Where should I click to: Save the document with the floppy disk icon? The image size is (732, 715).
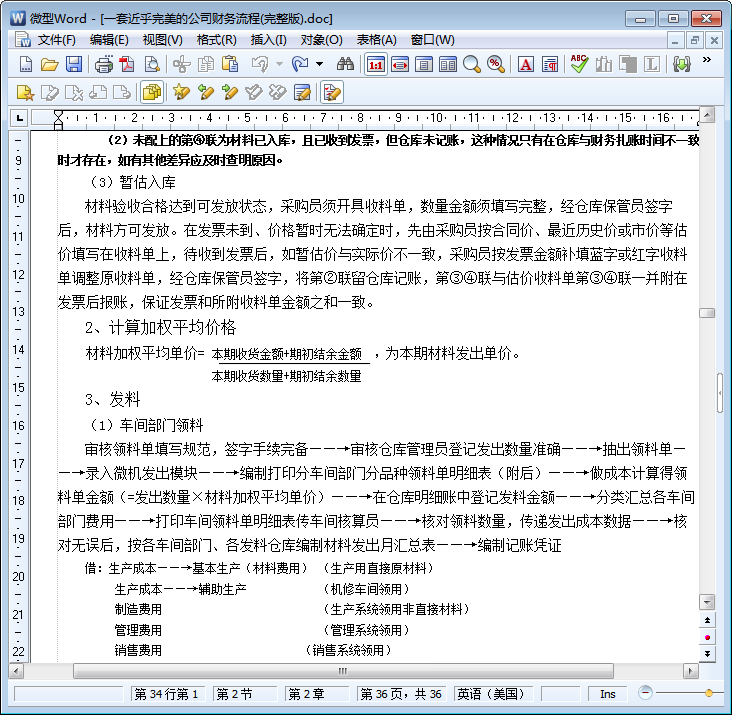tap(74, 64)
